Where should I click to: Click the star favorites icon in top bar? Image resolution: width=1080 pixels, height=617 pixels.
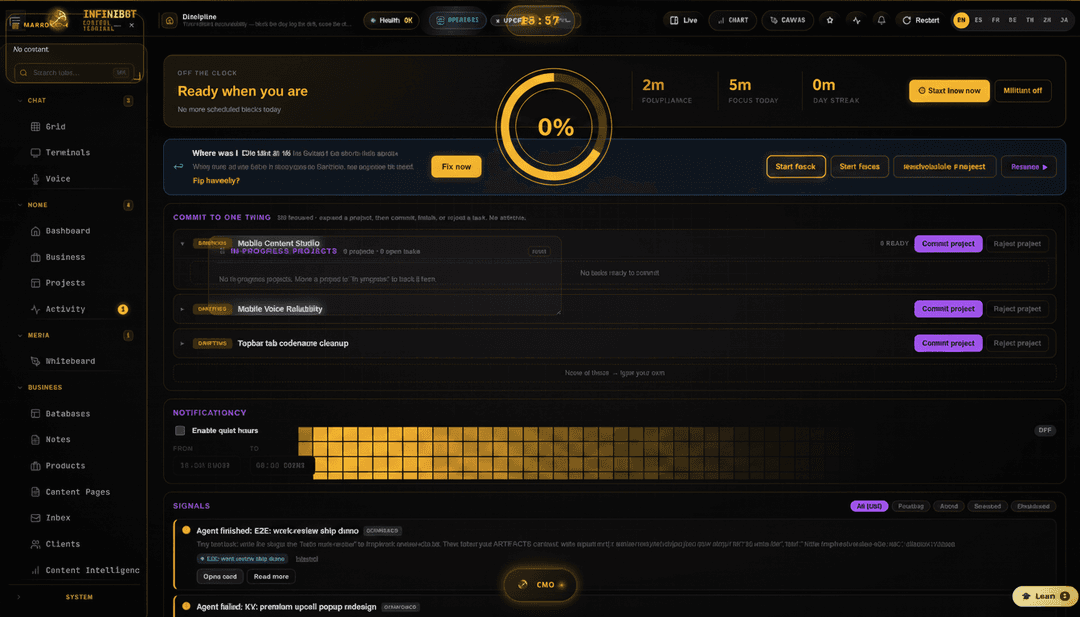830,20
